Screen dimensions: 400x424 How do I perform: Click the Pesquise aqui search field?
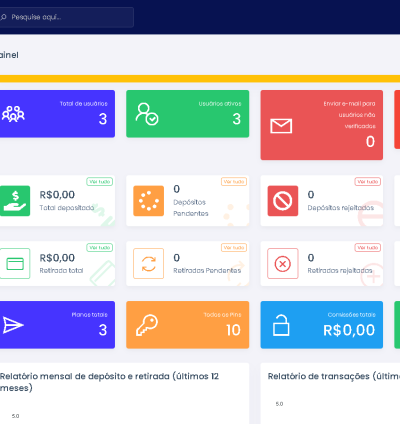click(x=67, y=17)
